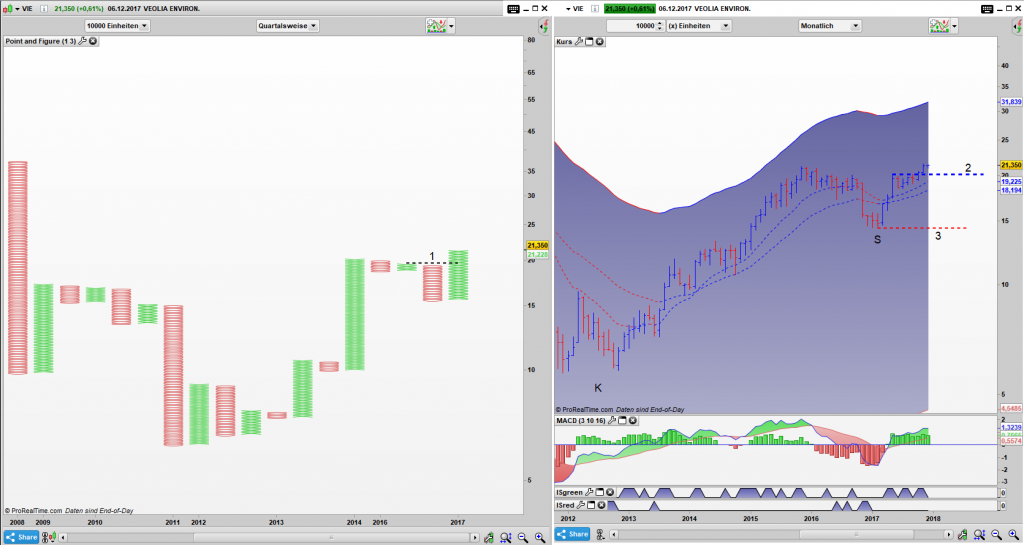
Task: Remove the MACD indicator
Action: [632, 420]
